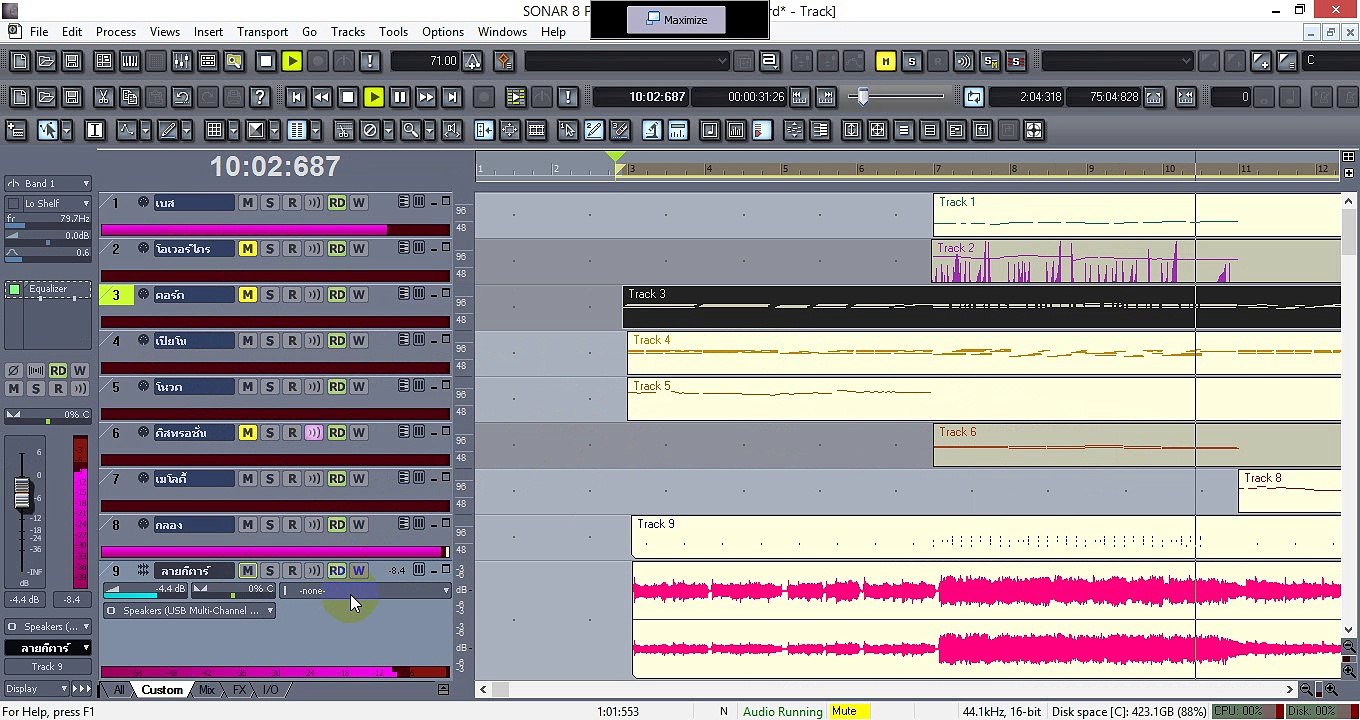Unmute track 3 คอร์ด
Screen dimensions: 1360x720
tap(247, 295)
